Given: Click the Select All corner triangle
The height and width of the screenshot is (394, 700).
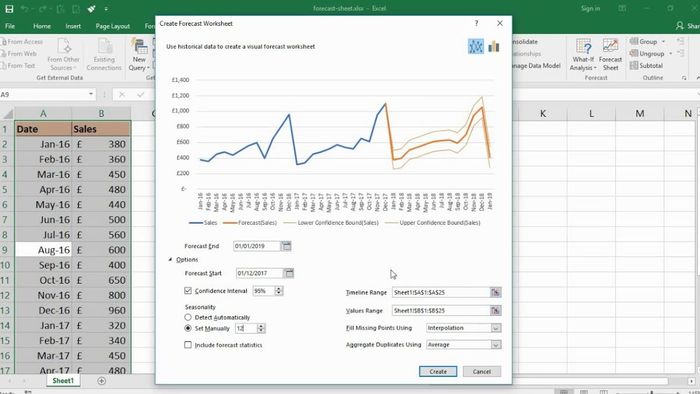Looking at the screenshot, I should tap(8, 114).
